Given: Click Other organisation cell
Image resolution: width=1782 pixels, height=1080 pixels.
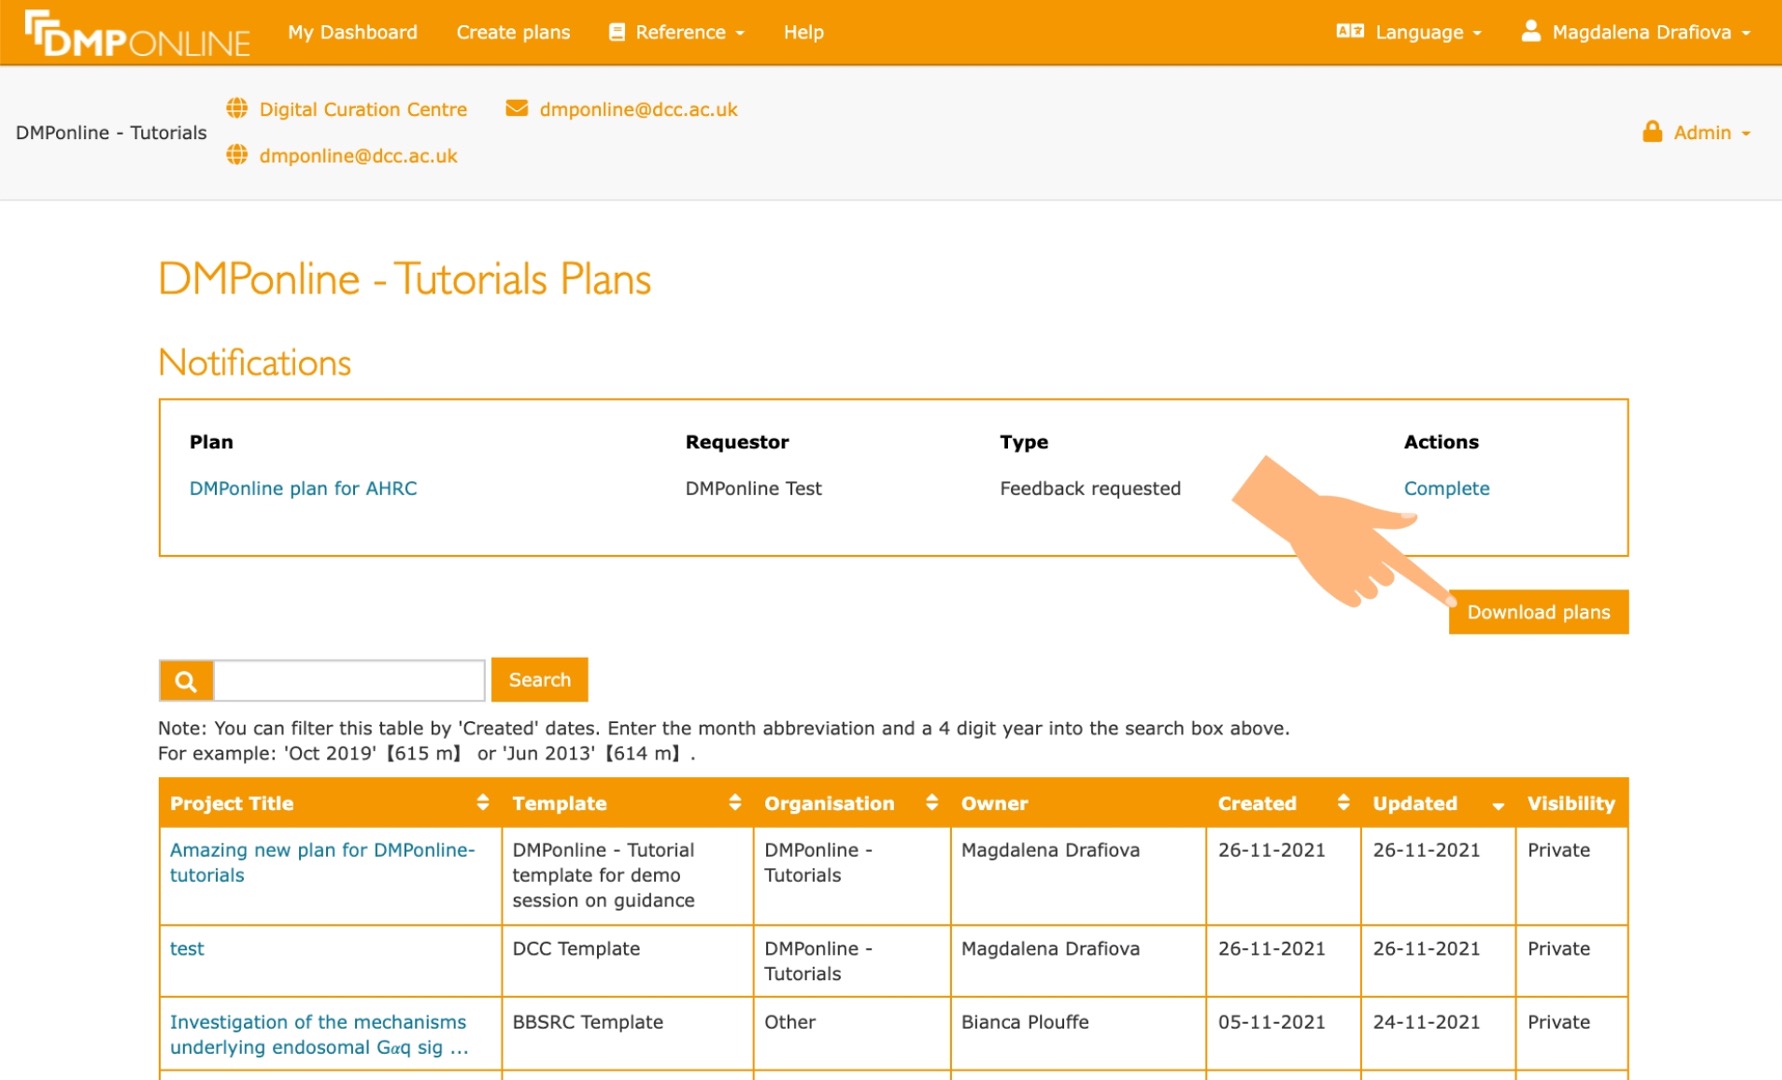Looking at the screenshot, I should coord(790,1022).
